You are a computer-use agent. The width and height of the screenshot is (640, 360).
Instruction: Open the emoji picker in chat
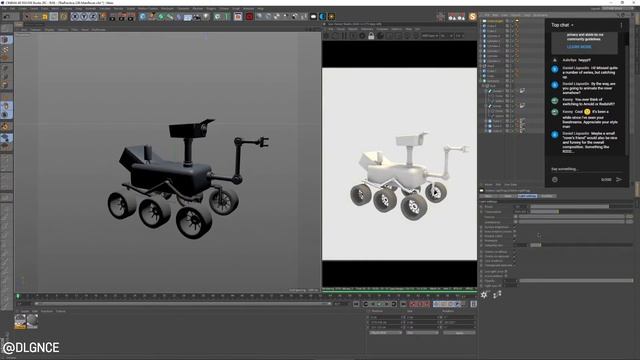(555, 180)
